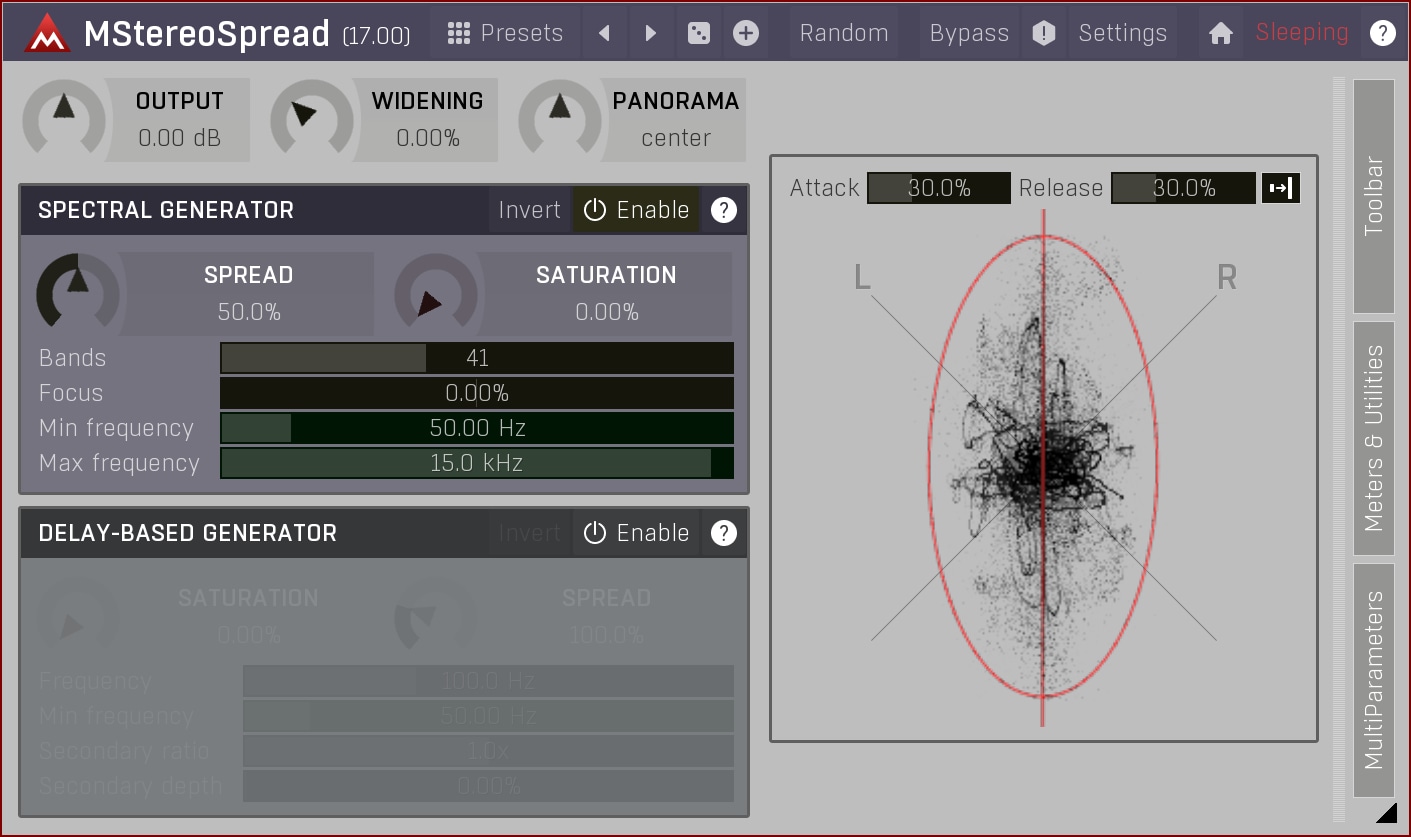Enable the Delay-Based Generator
The image size is (1411, 837).
point(636,533)
